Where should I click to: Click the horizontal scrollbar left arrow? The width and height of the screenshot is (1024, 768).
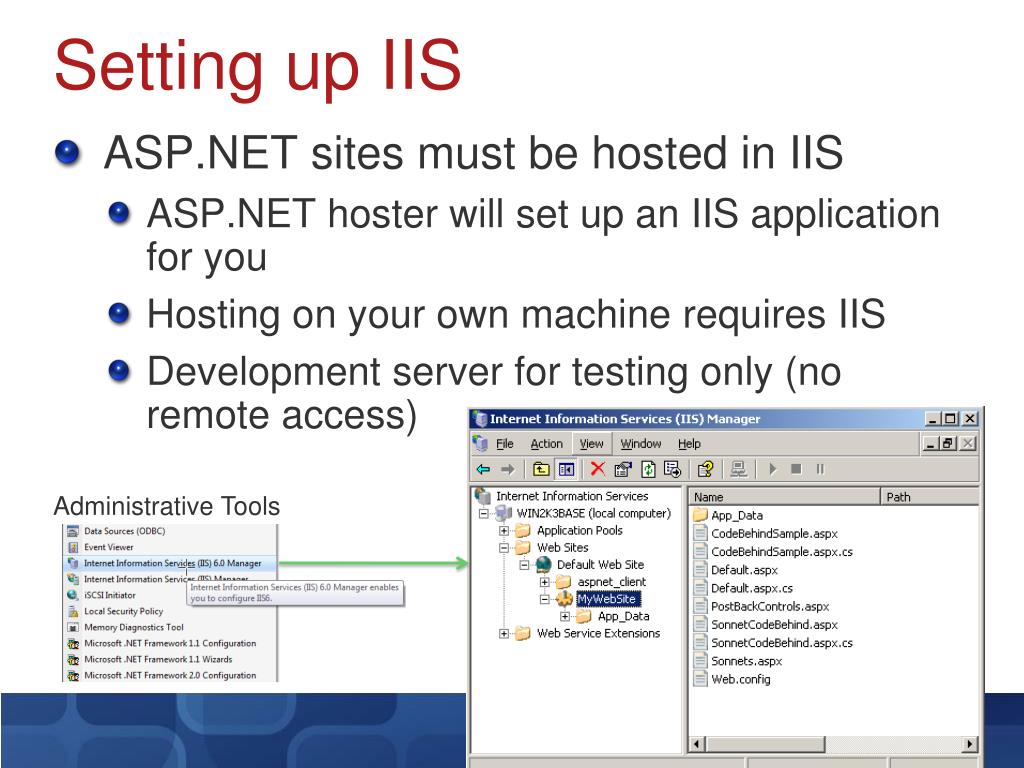click(x=697, y=743)
